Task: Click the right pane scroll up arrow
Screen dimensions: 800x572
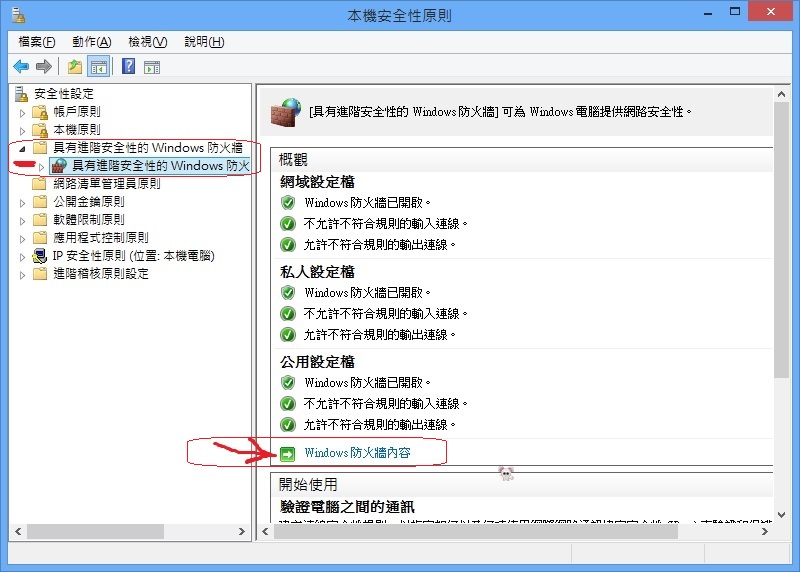Action: [x=781, y=94]
